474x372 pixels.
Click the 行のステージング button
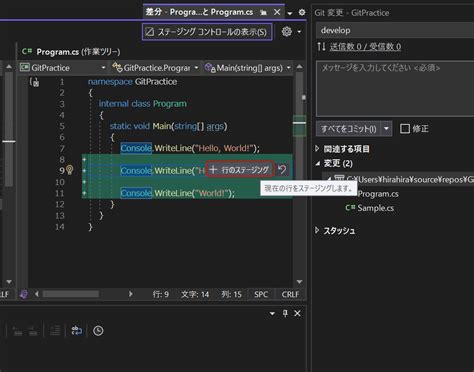coord(240,170)
